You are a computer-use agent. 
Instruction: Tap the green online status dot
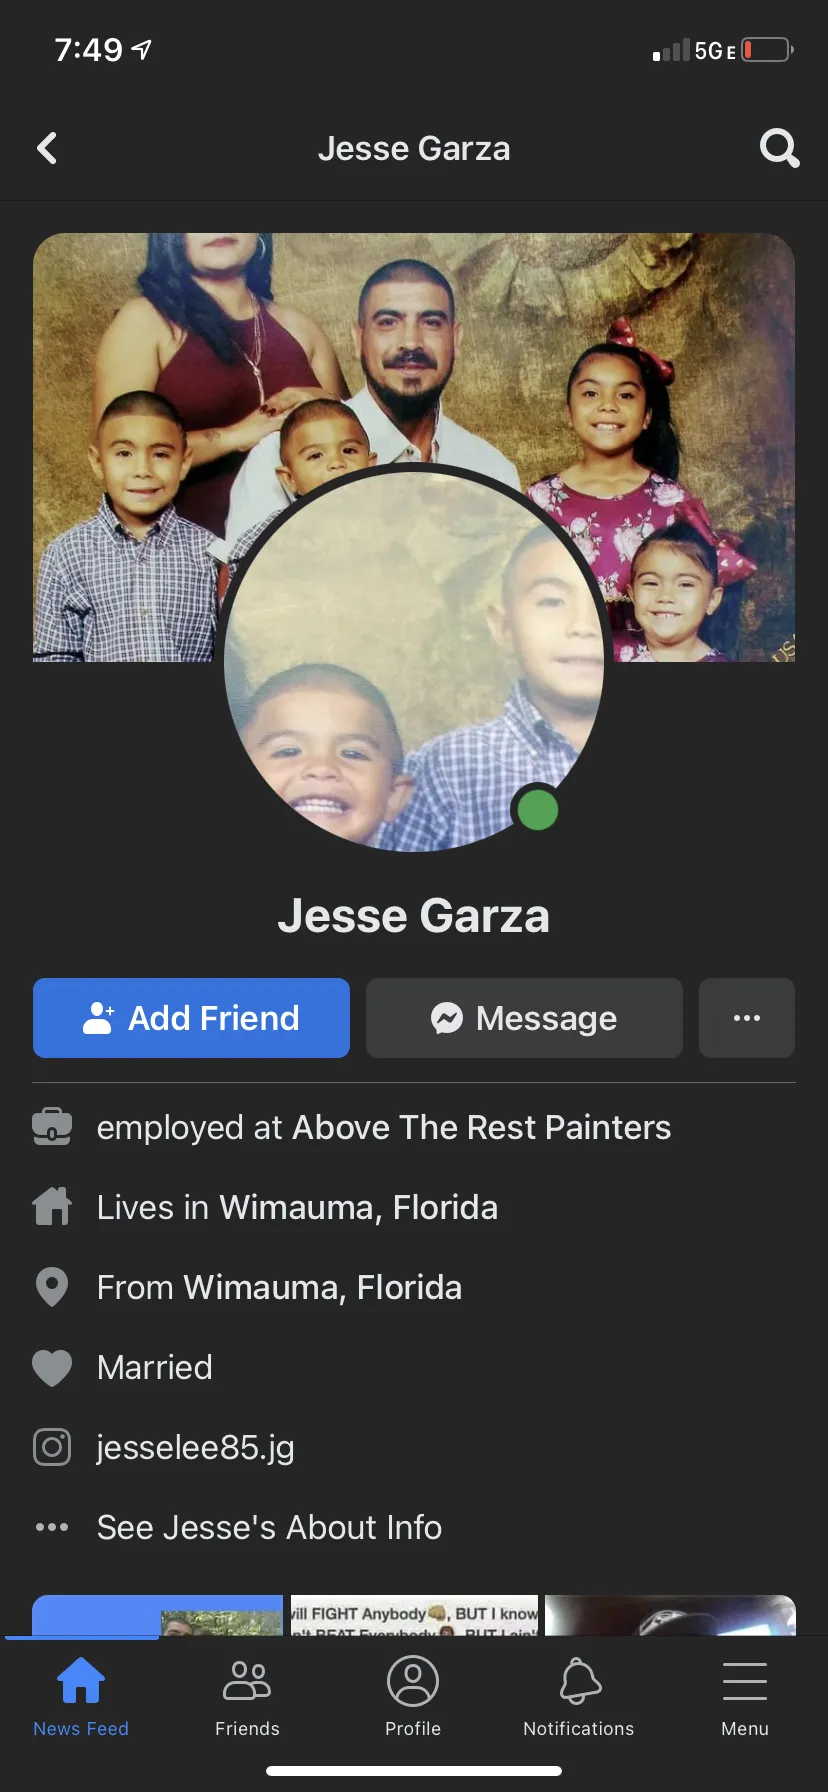[537, 809]
